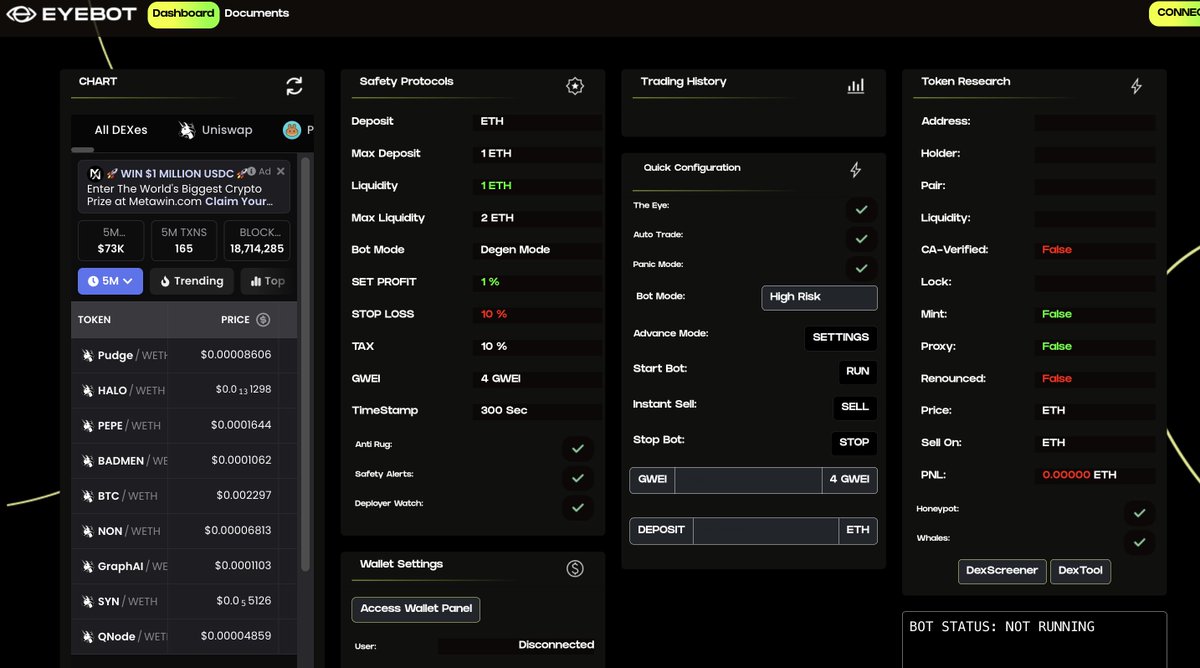The width and height of the screenshot is (1200, 668).
Task: Click the TimeStamp 300 Sec value
Action: pyautogui.click(x=538, y=410)
